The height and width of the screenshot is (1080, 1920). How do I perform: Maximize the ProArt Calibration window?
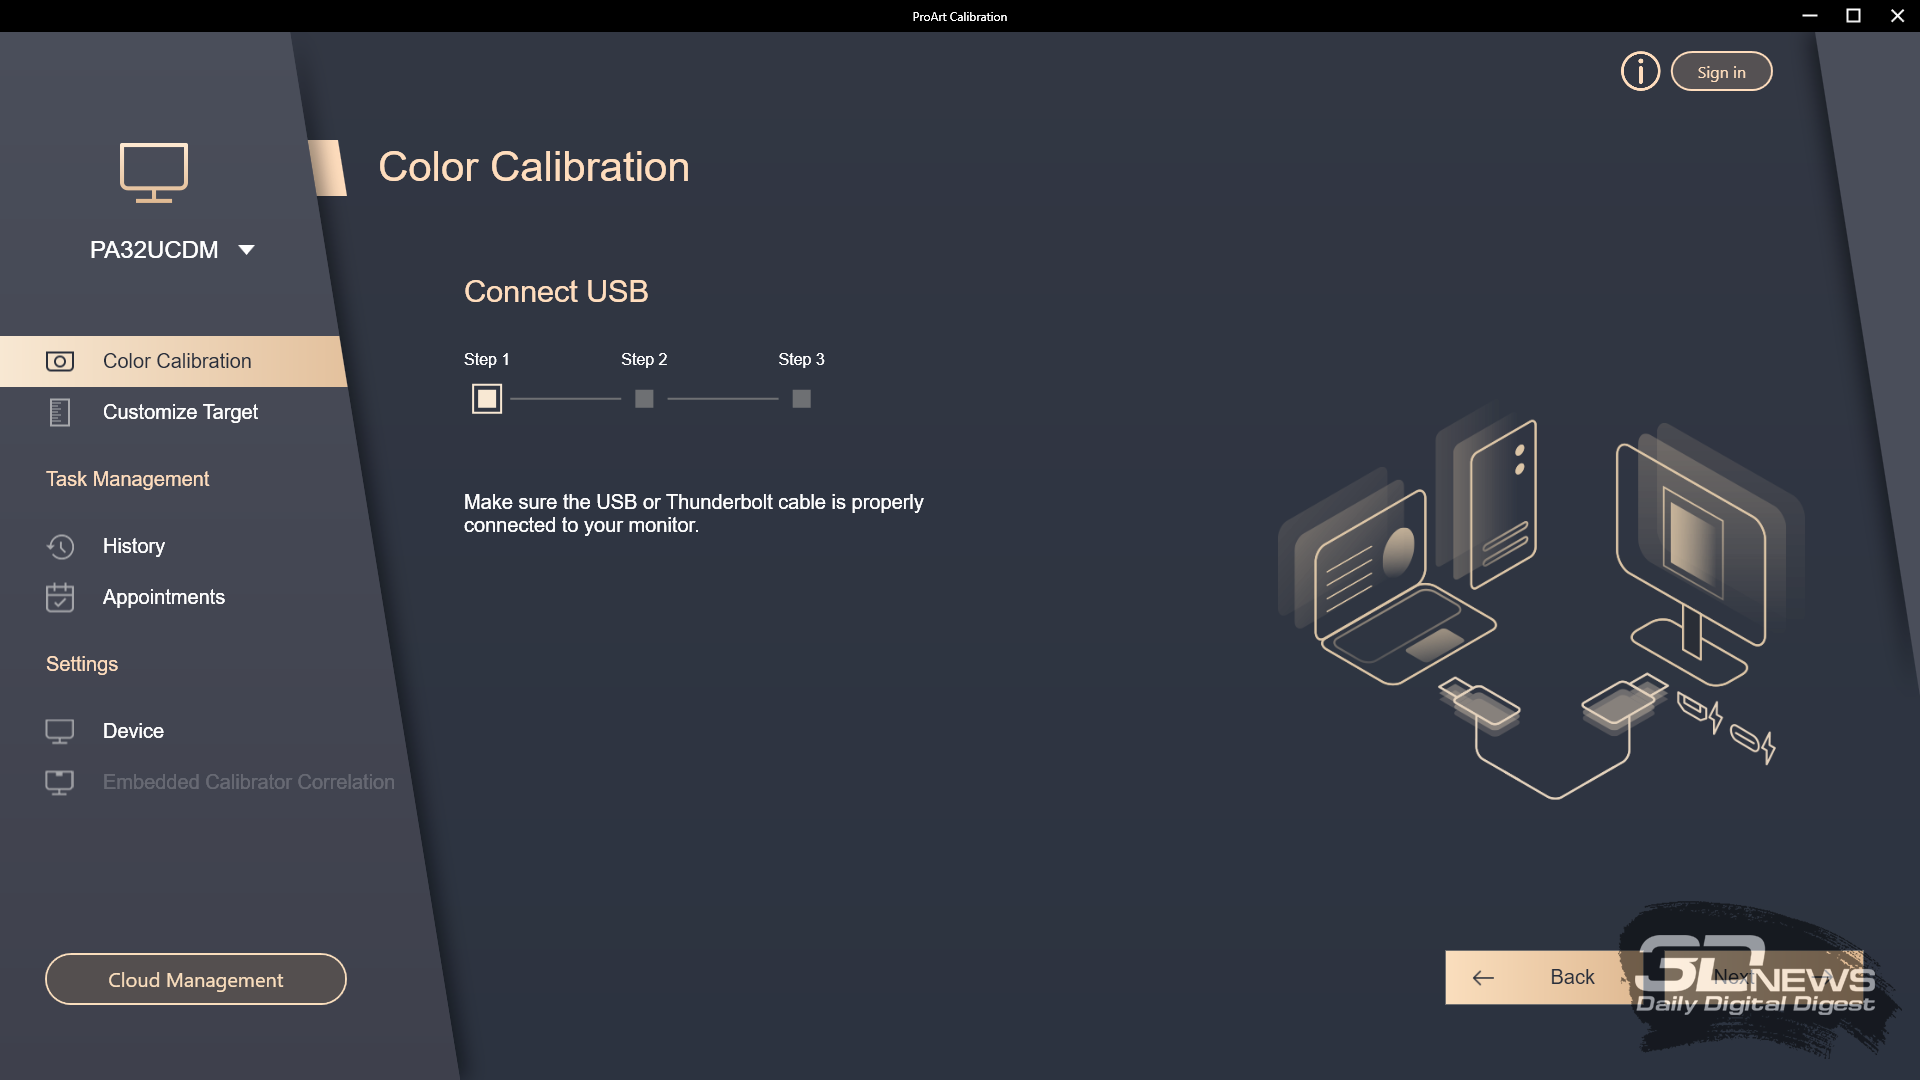click(1853, 16)
